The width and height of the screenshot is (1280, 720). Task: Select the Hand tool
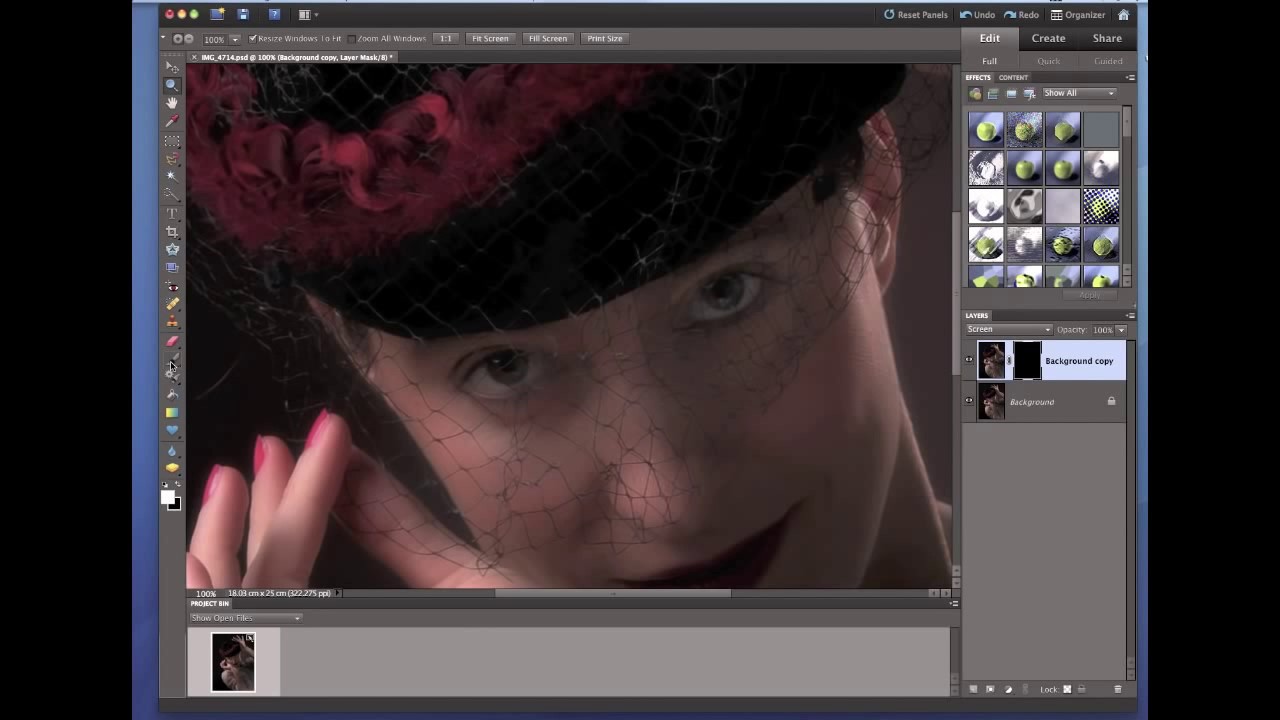(172, 103)
